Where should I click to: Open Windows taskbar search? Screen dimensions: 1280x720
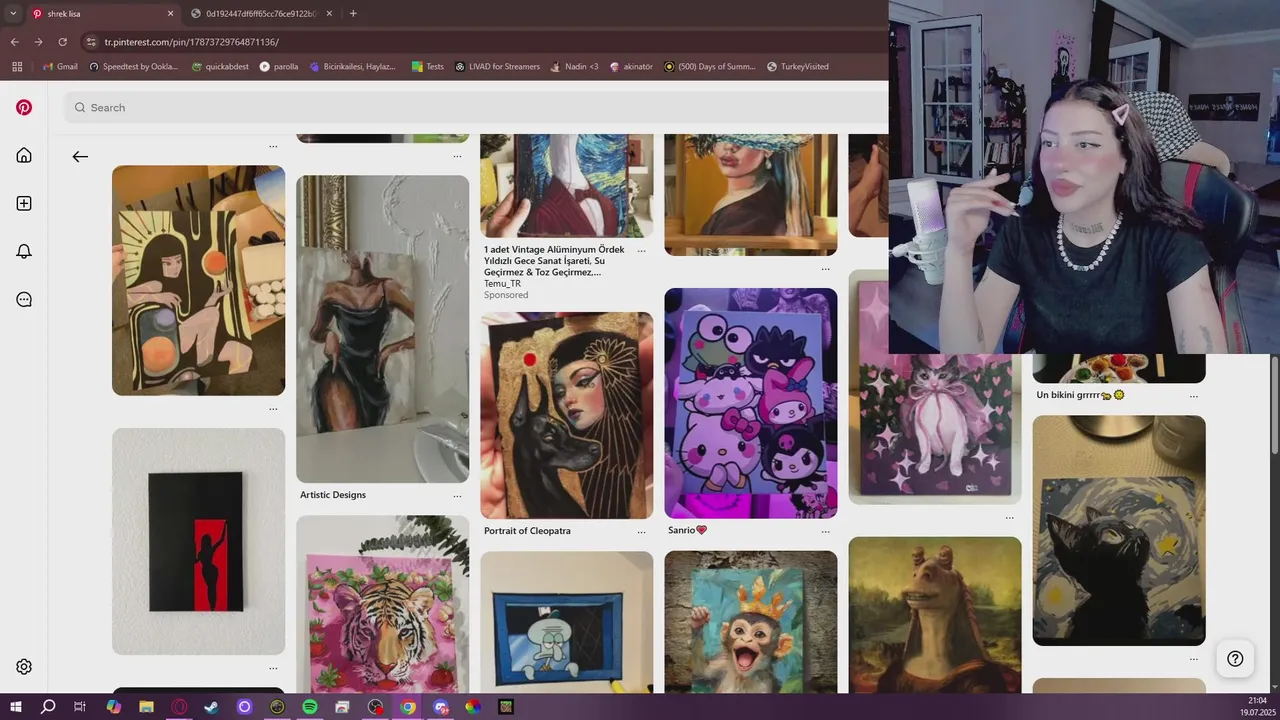point(48,707)
